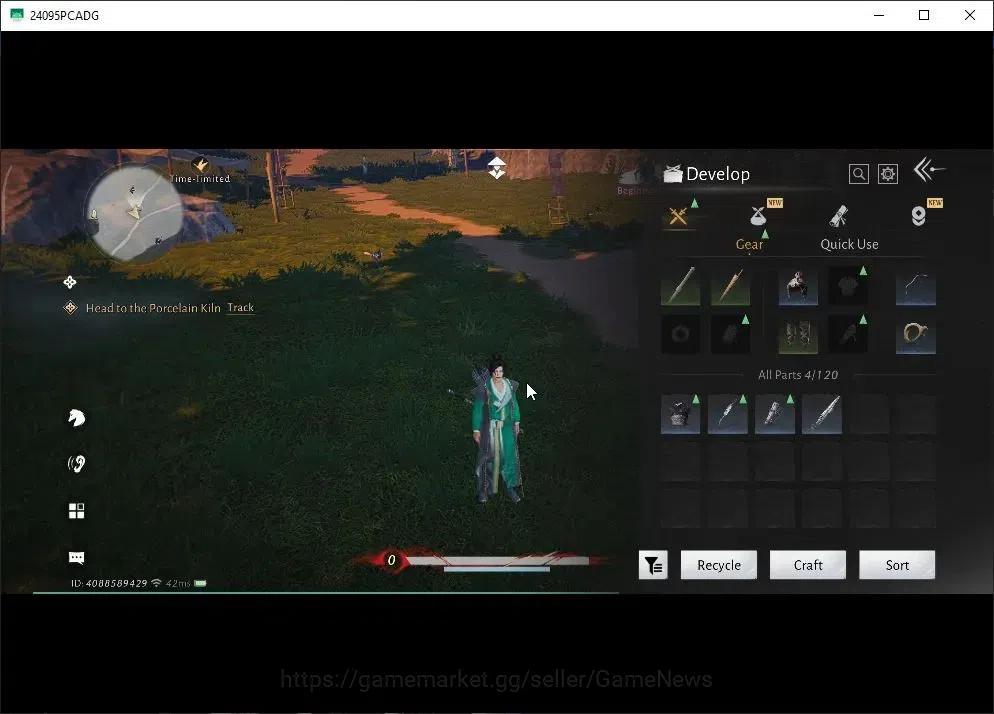The image size is (994, 714).
Task: Click the Recycle button
Action: tap(719, 565)
